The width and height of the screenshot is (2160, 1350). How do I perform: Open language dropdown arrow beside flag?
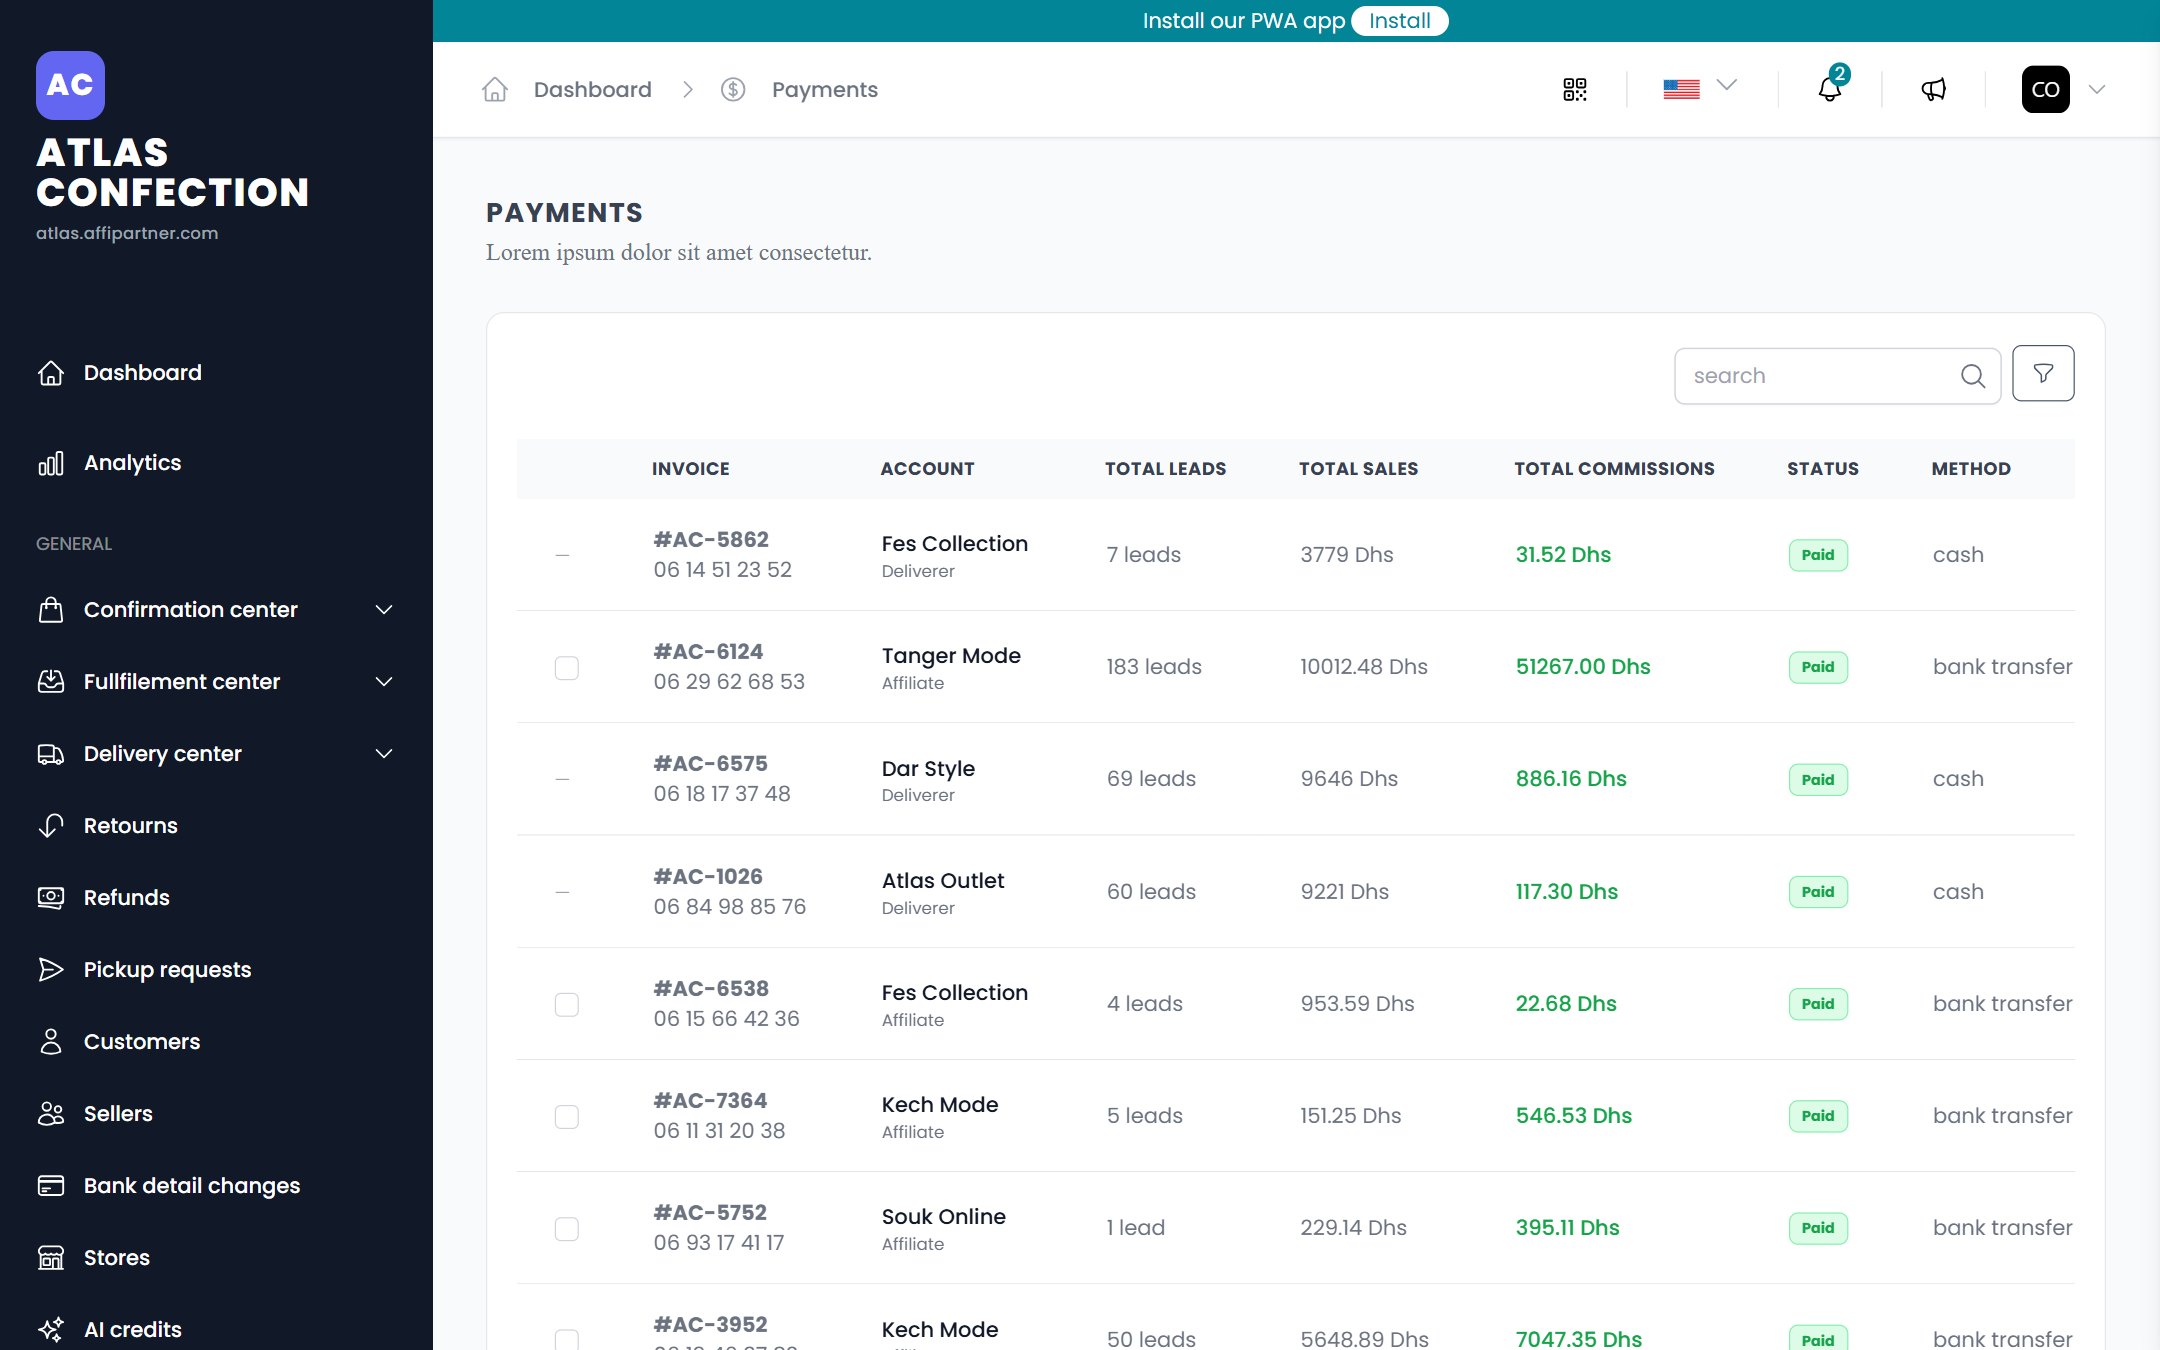pyautogui.click(x=1727, y=85)
